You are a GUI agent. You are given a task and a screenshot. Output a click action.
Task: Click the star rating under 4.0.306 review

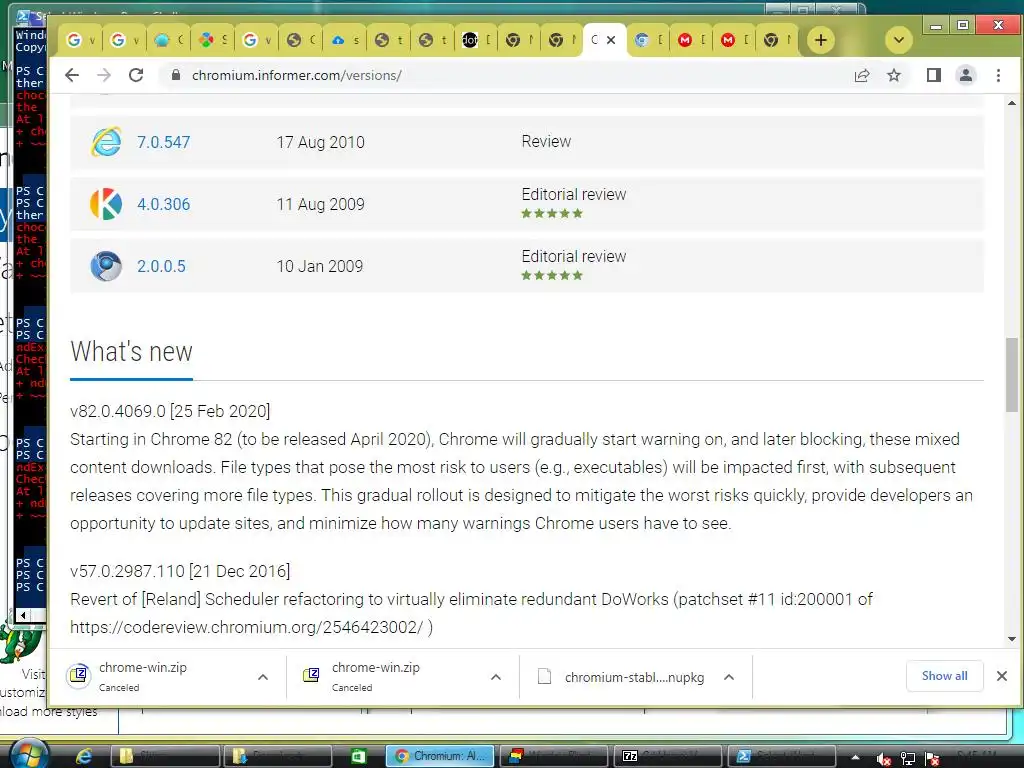tap(552, 214)
